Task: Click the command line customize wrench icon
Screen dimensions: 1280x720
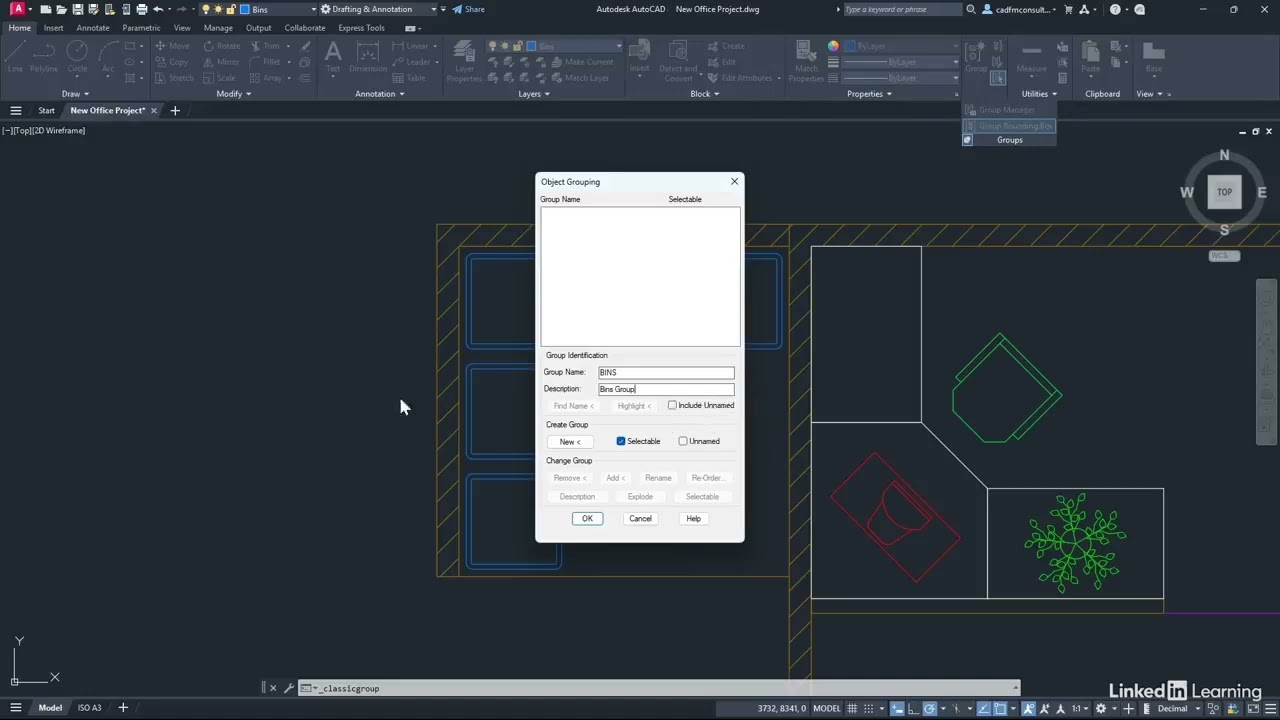Action: 288,688
